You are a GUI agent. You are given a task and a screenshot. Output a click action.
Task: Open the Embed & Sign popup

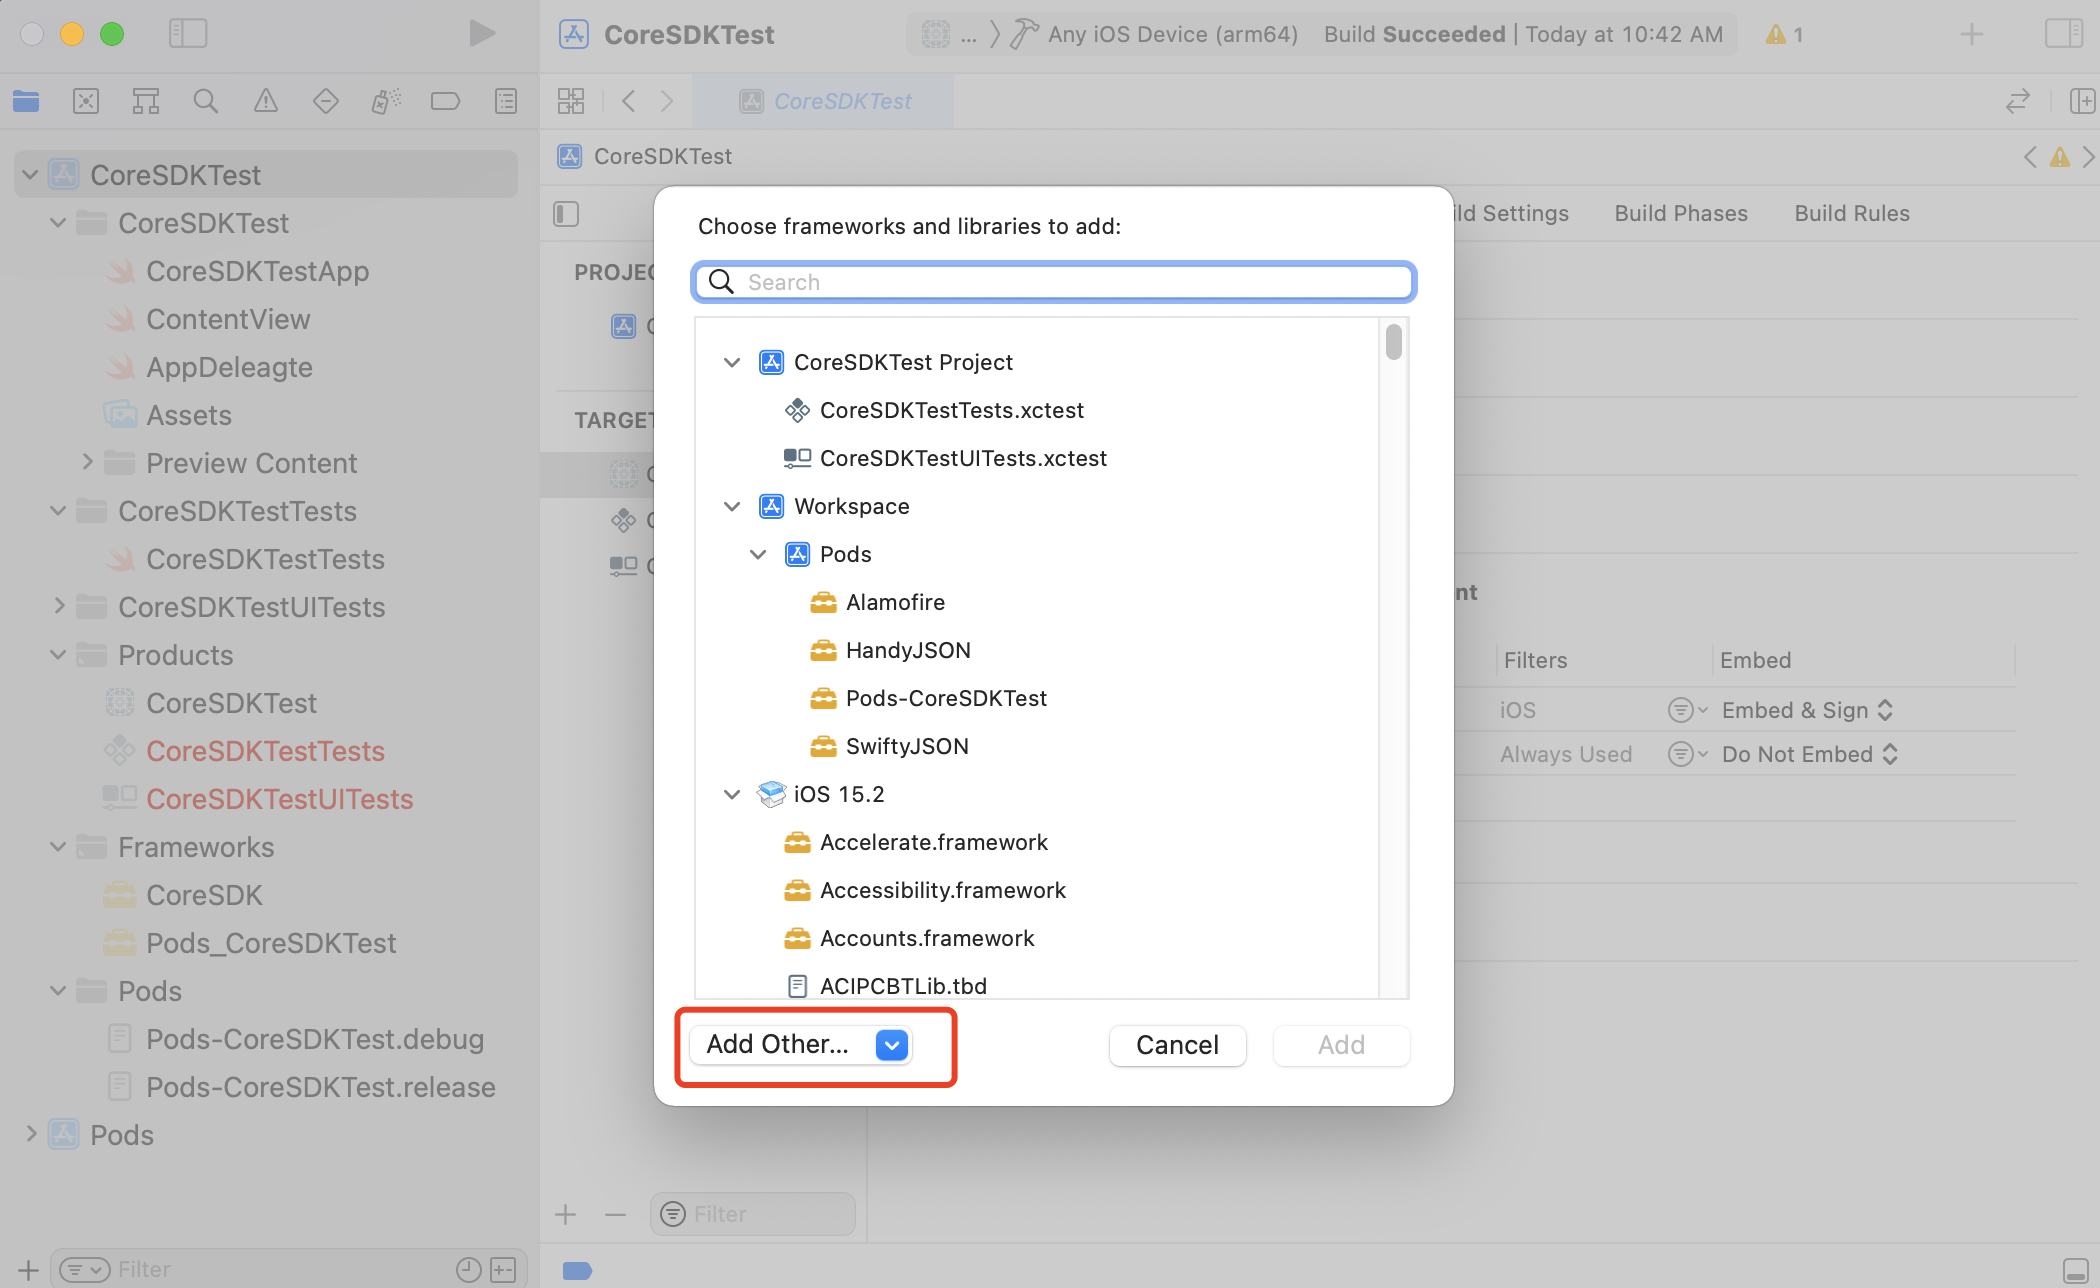pyautogui.click(x=1808, y=710)
